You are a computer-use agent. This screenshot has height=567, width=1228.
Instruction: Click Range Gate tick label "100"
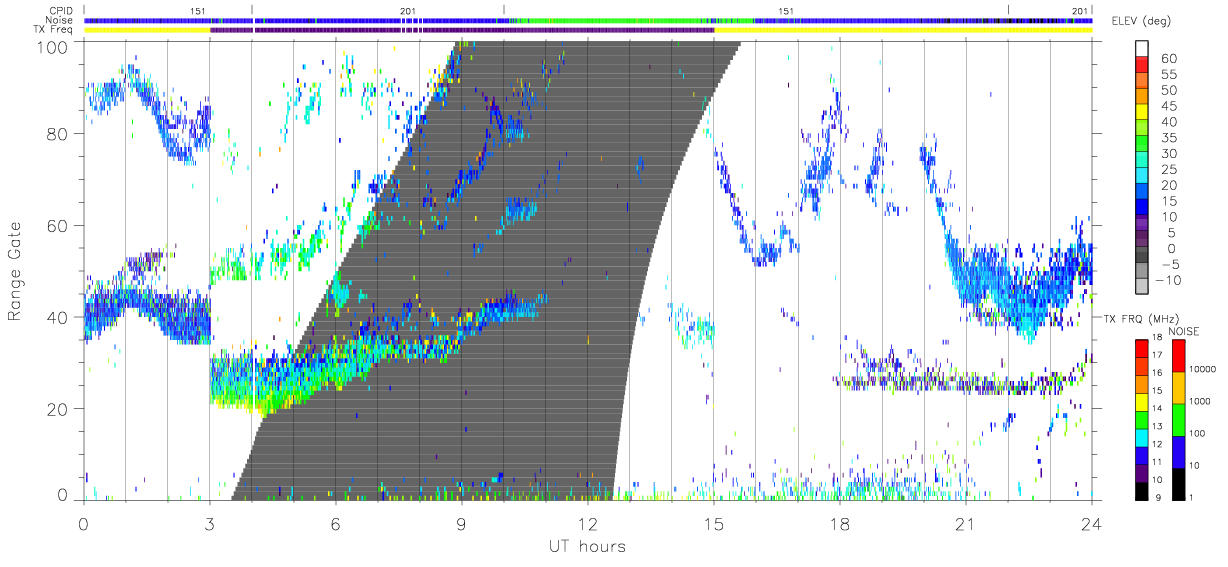coord(52,47)
